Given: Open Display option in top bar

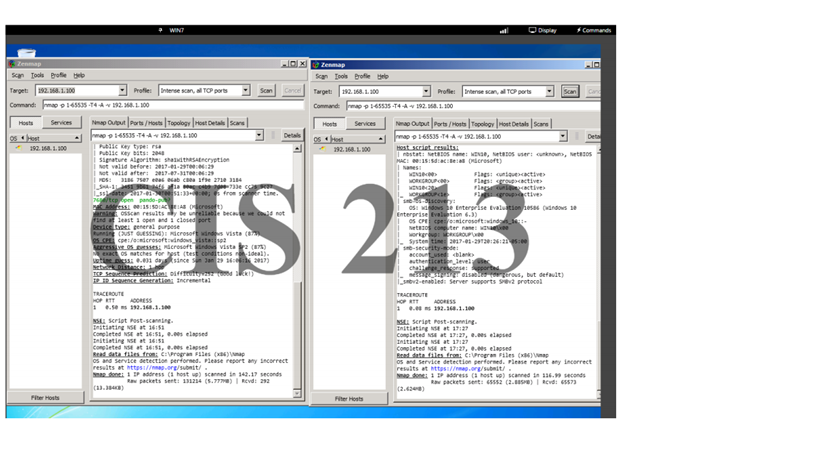Looking at the screenshot, I should coord(543,30).
